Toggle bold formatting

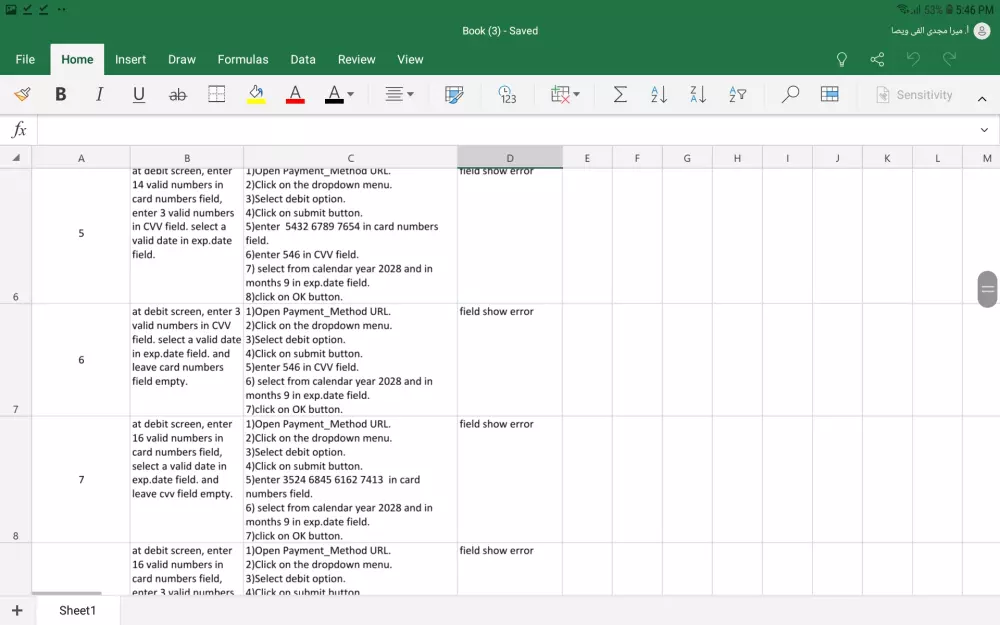61,95
